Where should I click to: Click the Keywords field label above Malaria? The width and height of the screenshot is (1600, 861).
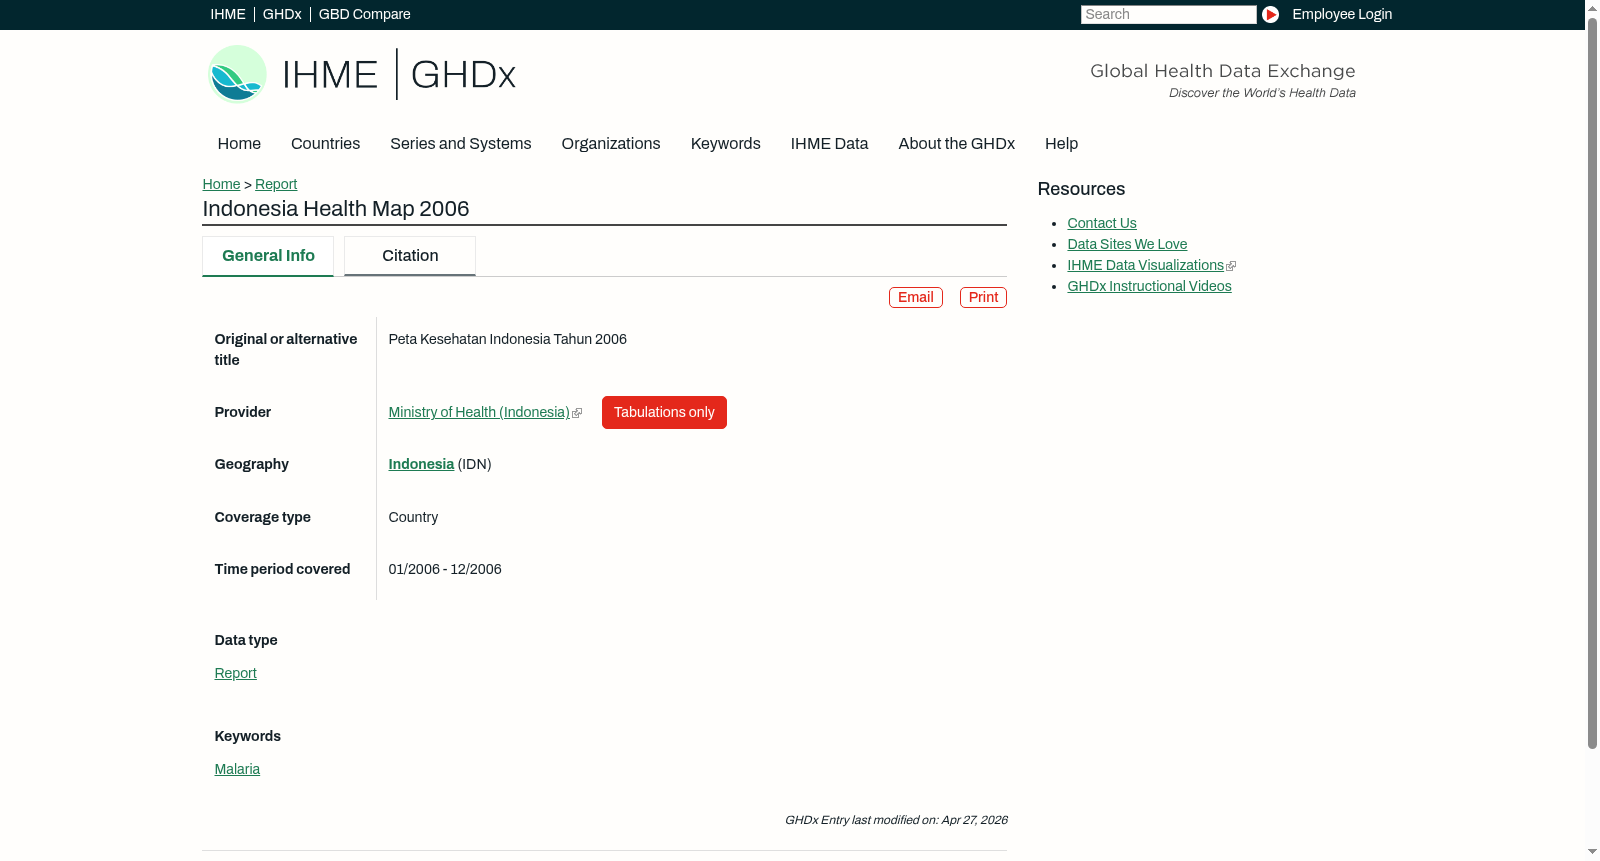[247, 736]
